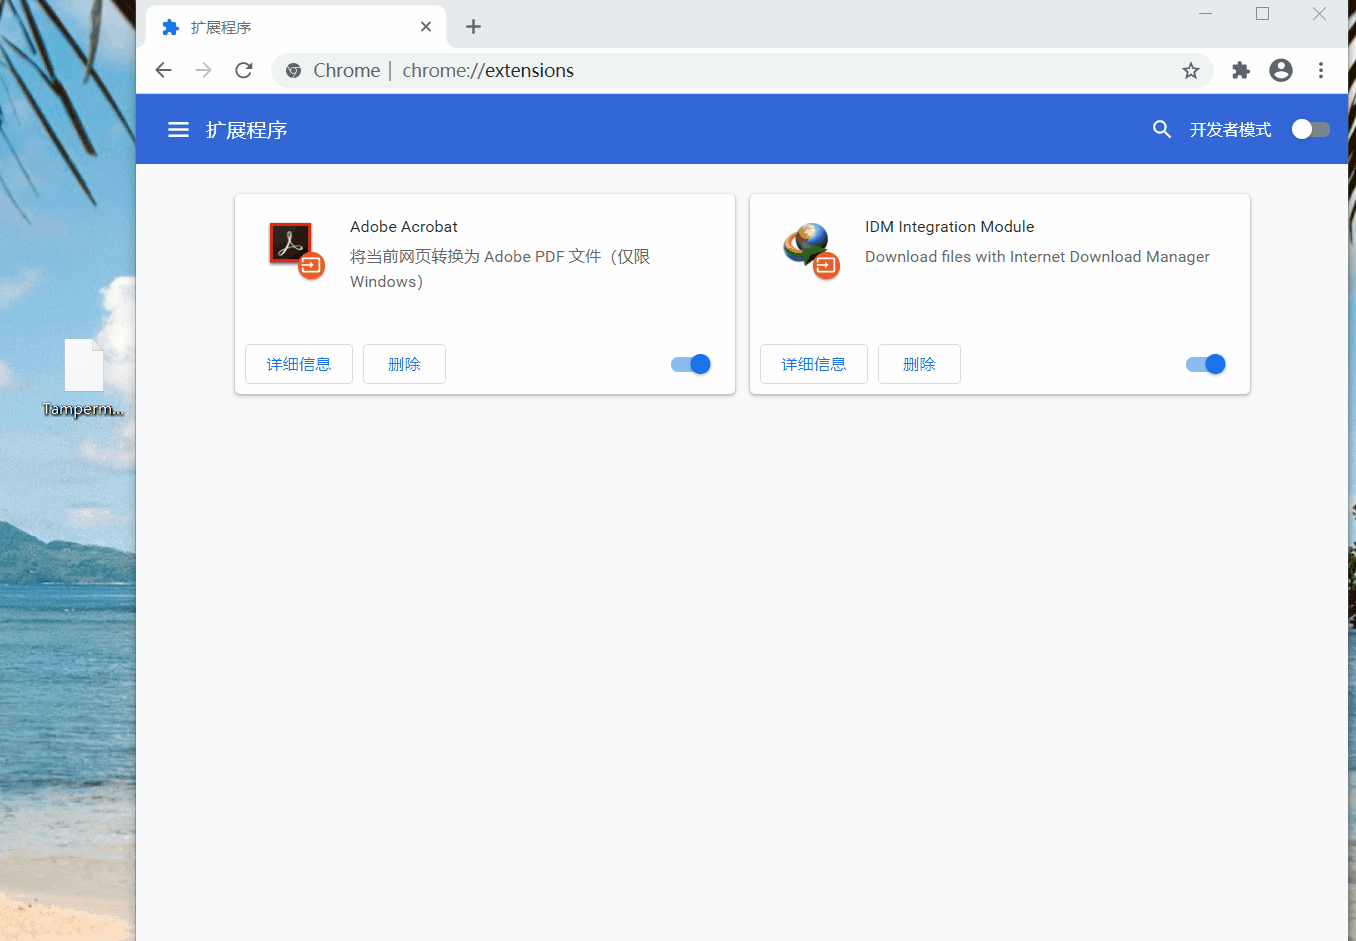Open the extensions hamburger menu
The height and width of the screenshot is (941, 1356).
(x=178, y=130)
